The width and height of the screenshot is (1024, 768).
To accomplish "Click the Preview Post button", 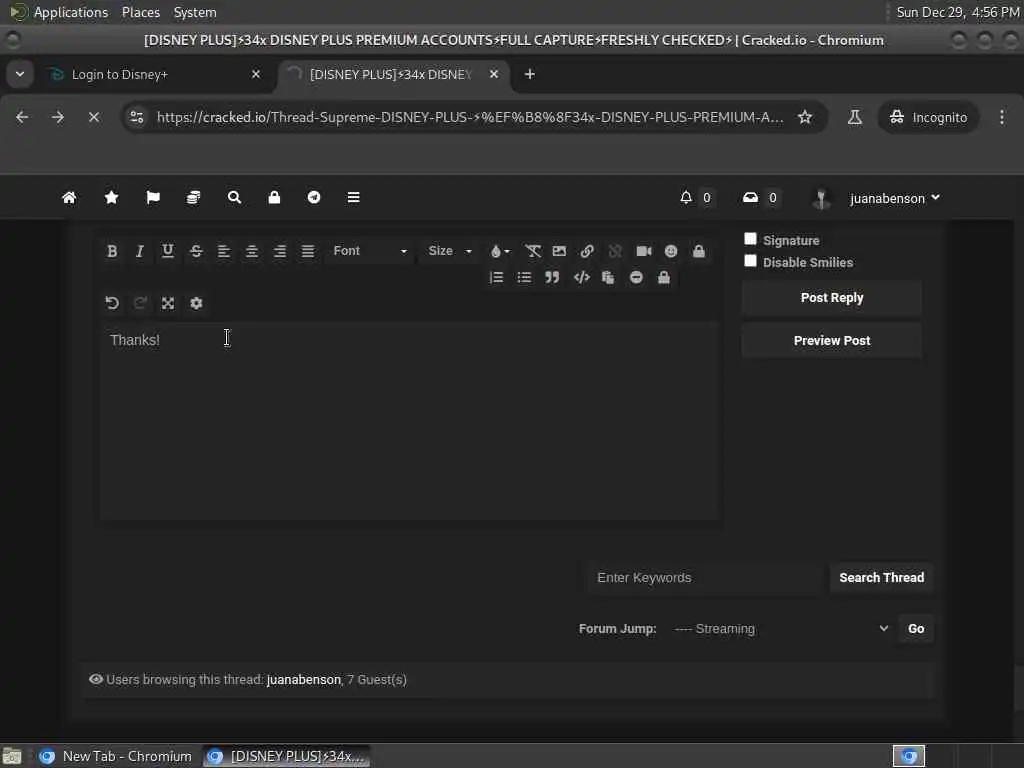I will pos(831,341).
